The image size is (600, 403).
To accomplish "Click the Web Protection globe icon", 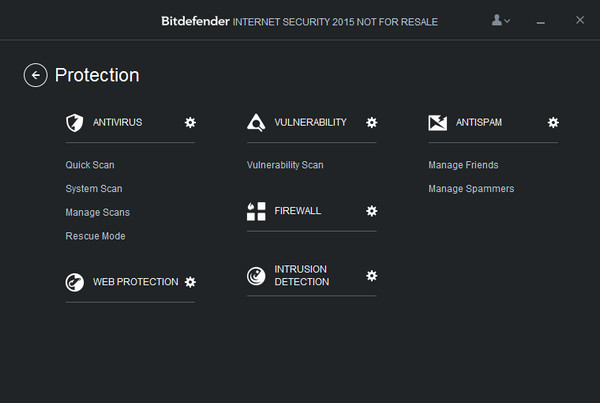I will 74,283.
